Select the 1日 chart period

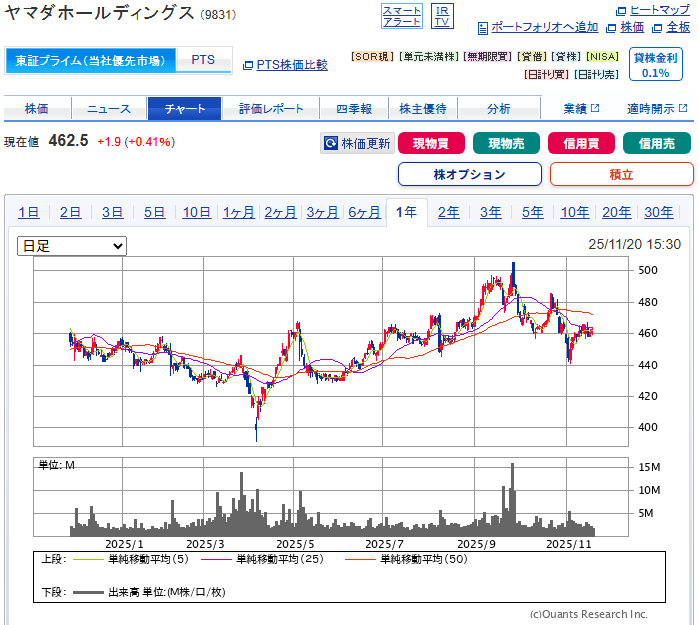(x=29, y=212)
